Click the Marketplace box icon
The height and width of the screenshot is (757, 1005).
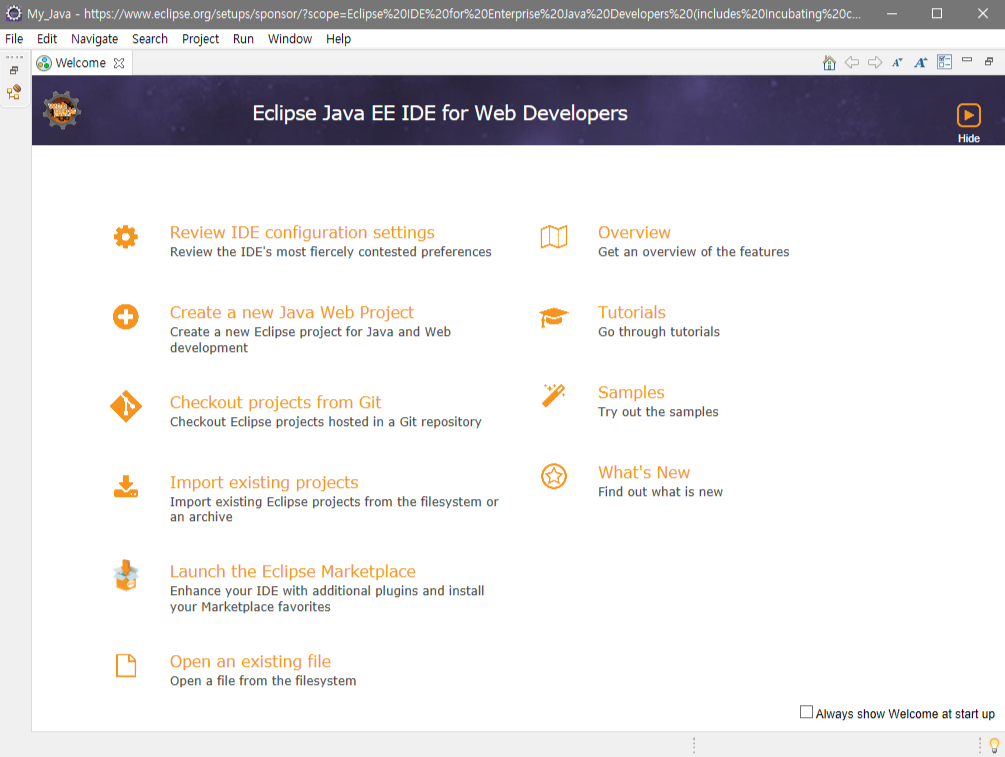click(x=126, y=576)
